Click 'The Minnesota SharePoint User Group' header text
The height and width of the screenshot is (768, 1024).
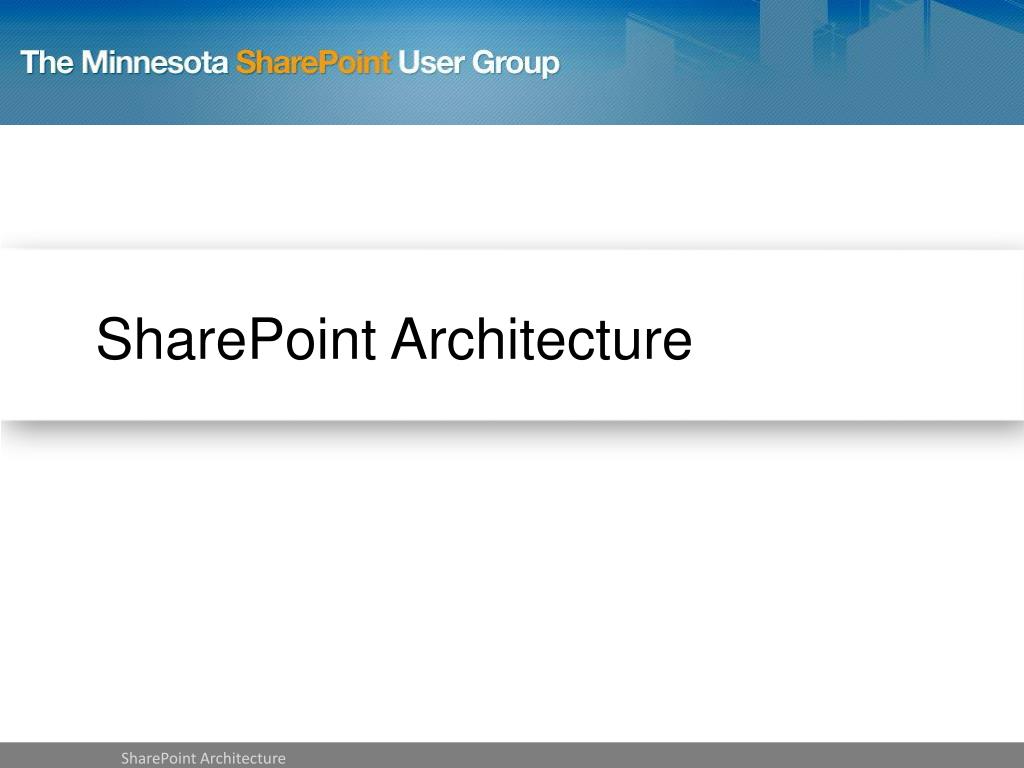pyautogui.click(x=290, y=63)
